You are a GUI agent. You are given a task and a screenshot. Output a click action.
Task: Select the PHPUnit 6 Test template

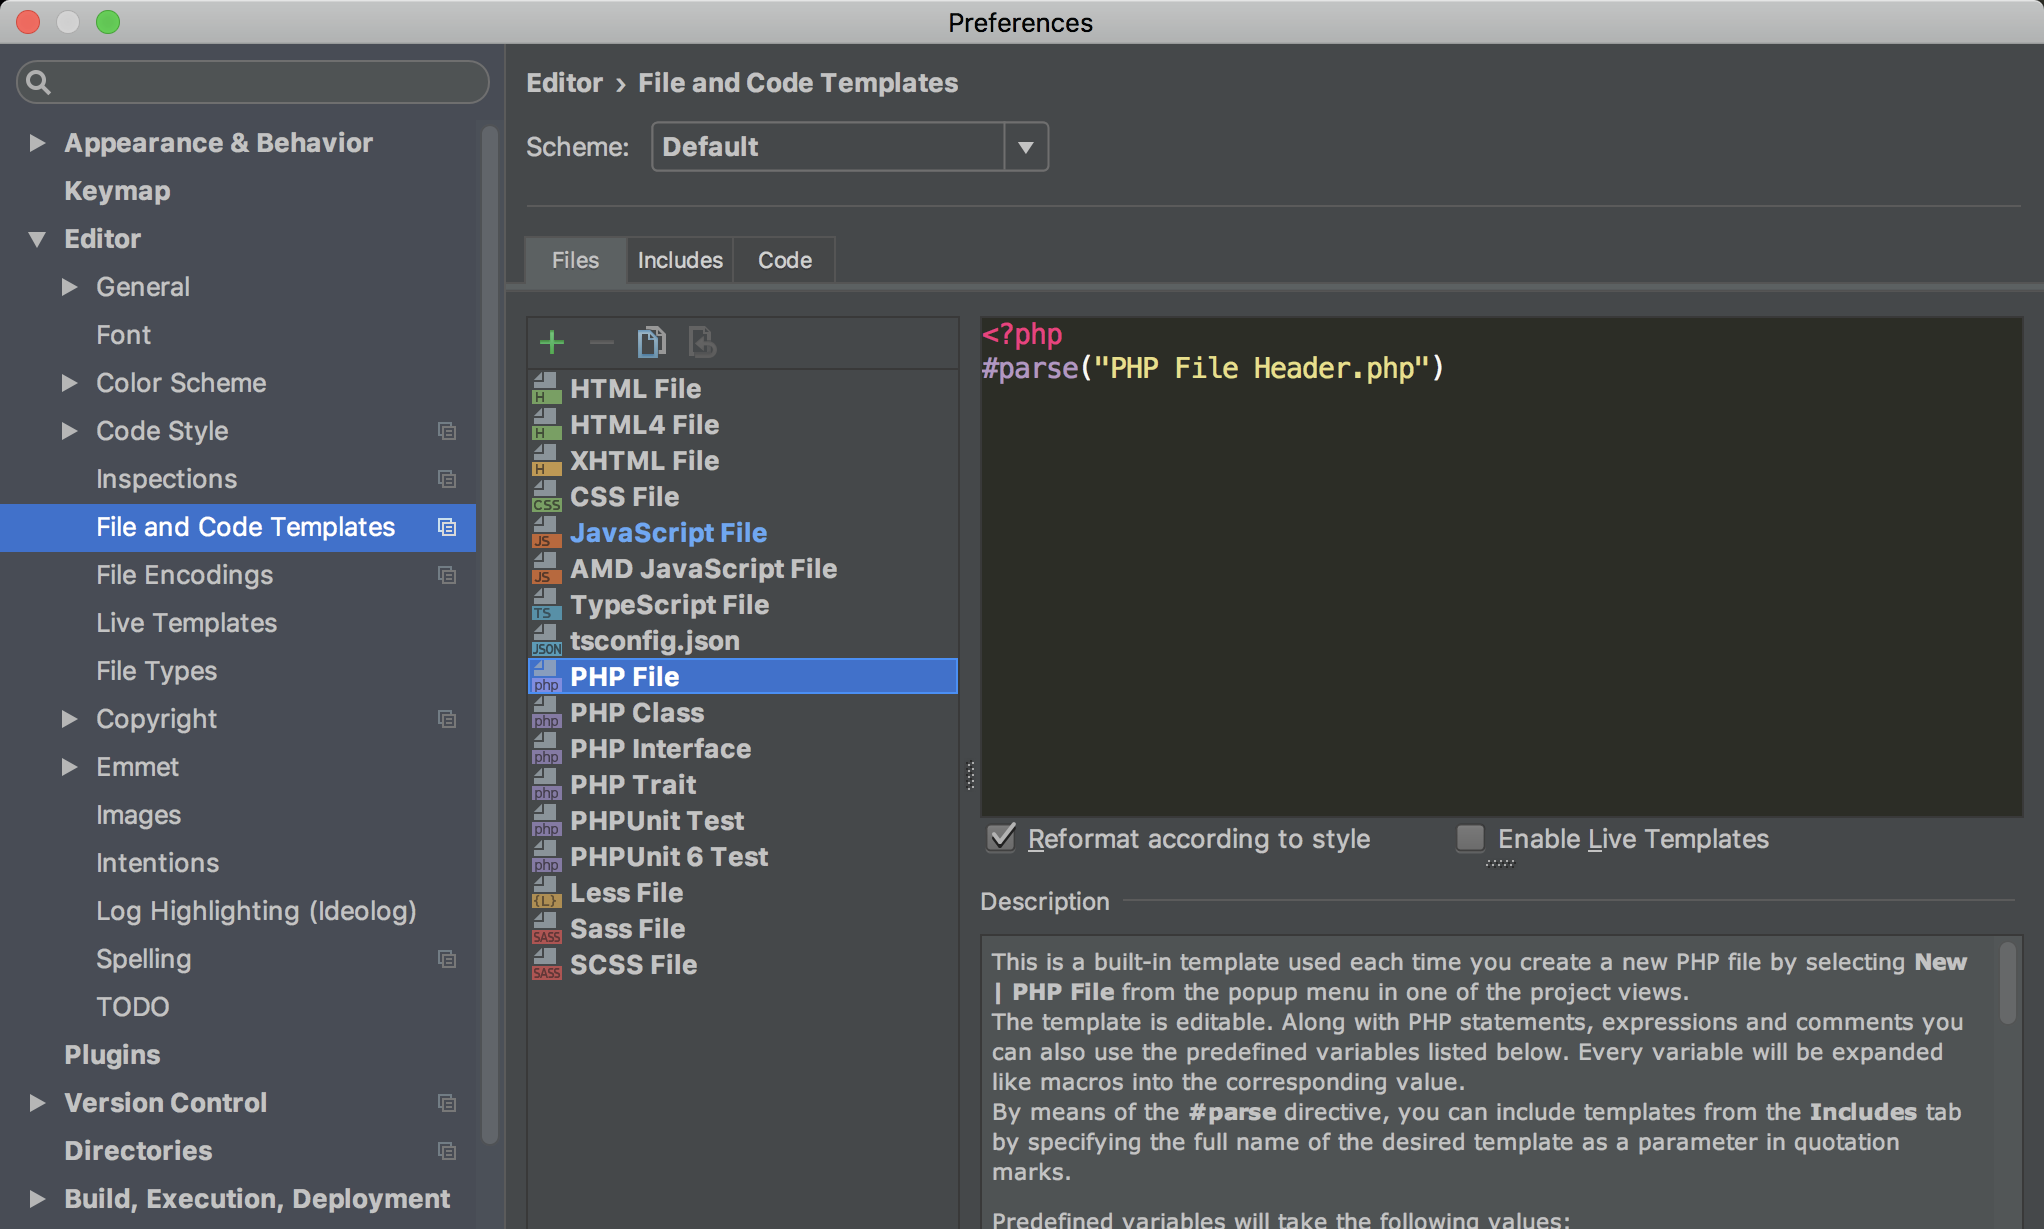tap(743, 857)
